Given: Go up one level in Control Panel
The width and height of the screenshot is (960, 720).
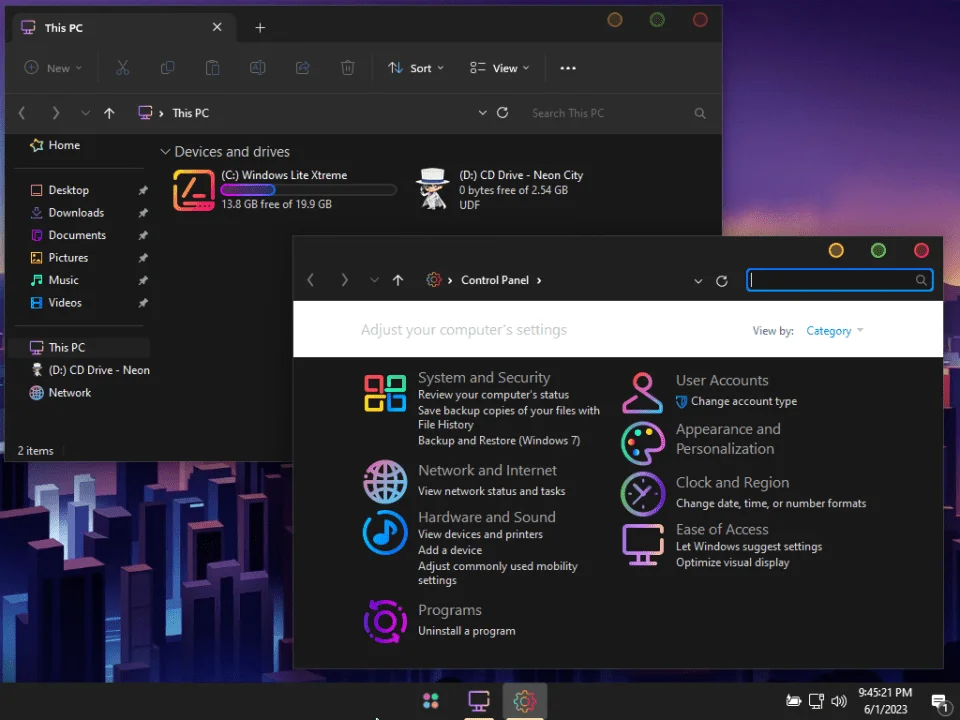Looking at the screenshot, I should click(x=398, y=280).
